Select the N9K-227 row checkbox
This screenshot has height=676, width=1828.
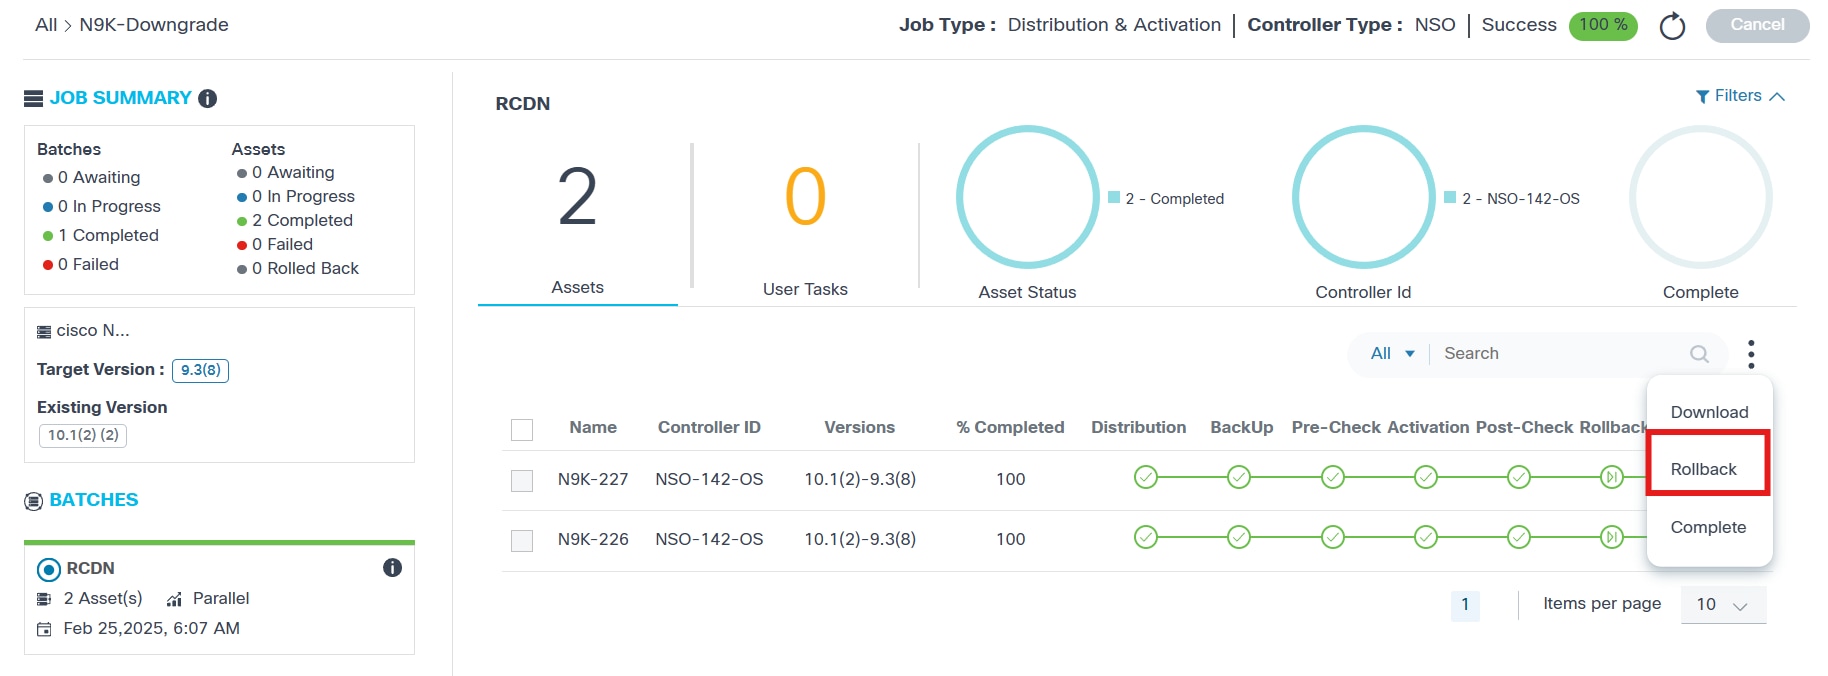[522, 480]
